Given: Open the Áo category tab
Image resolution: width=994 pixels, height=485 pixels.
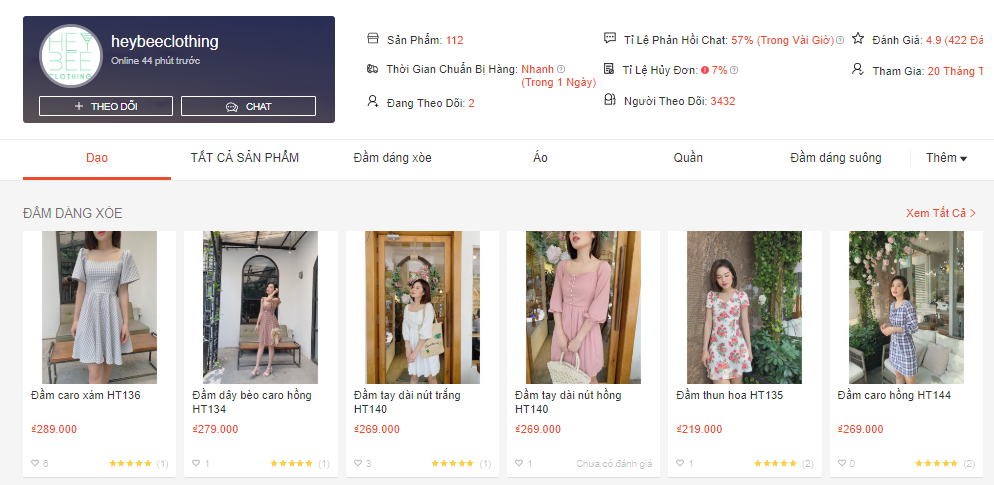Looking at the screenshot, I should (540, 158).
